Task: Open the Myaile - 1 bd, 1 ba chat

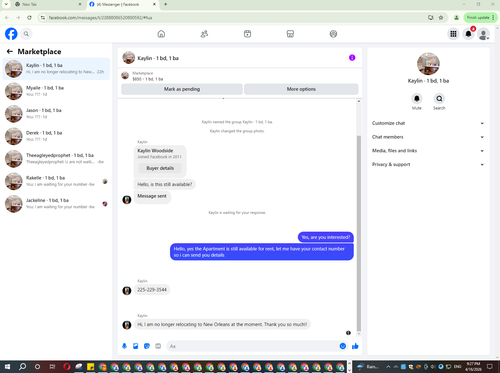Action: tap(56, 91)
